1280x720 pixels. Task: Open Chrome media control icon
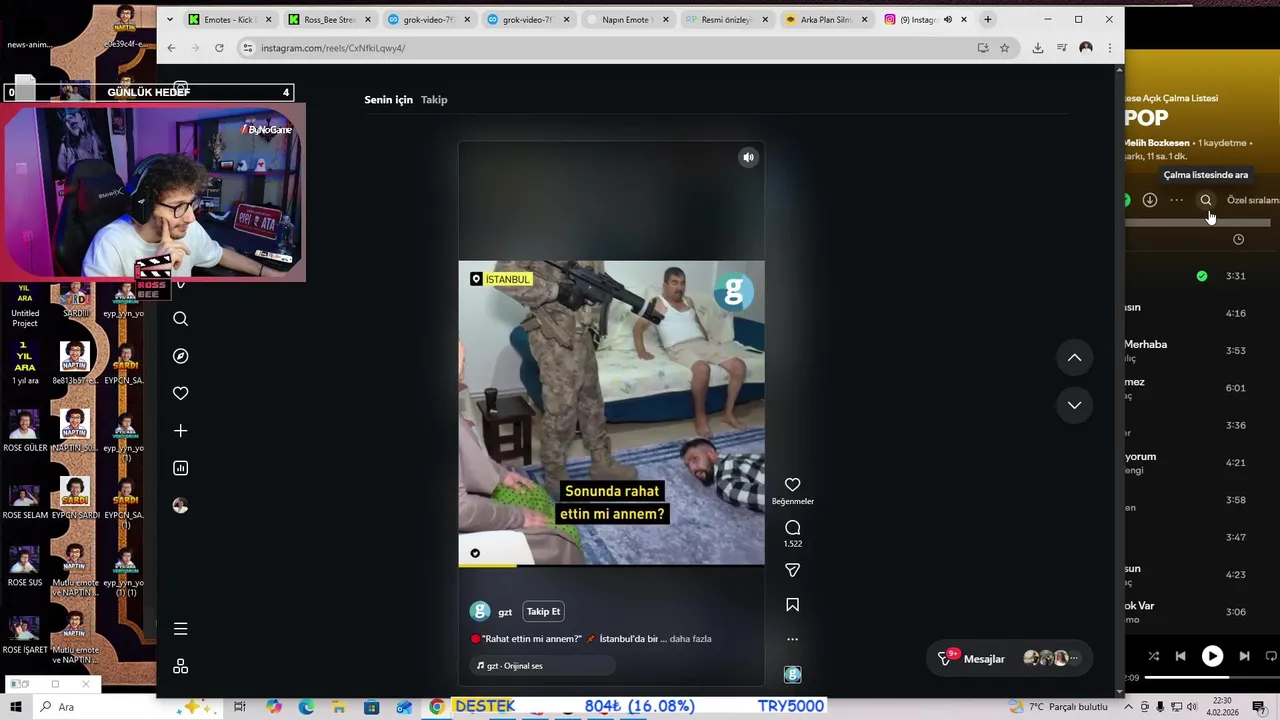(x=1062, y=48)
